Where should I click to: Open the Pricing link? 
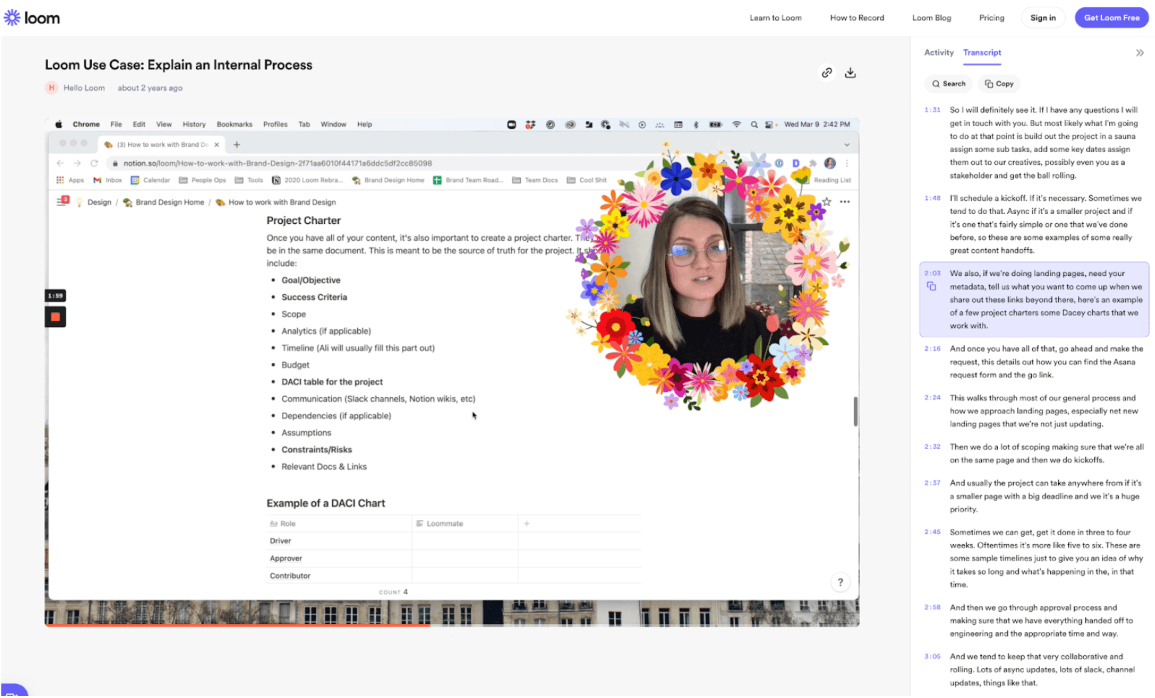(x=991, y=17)
